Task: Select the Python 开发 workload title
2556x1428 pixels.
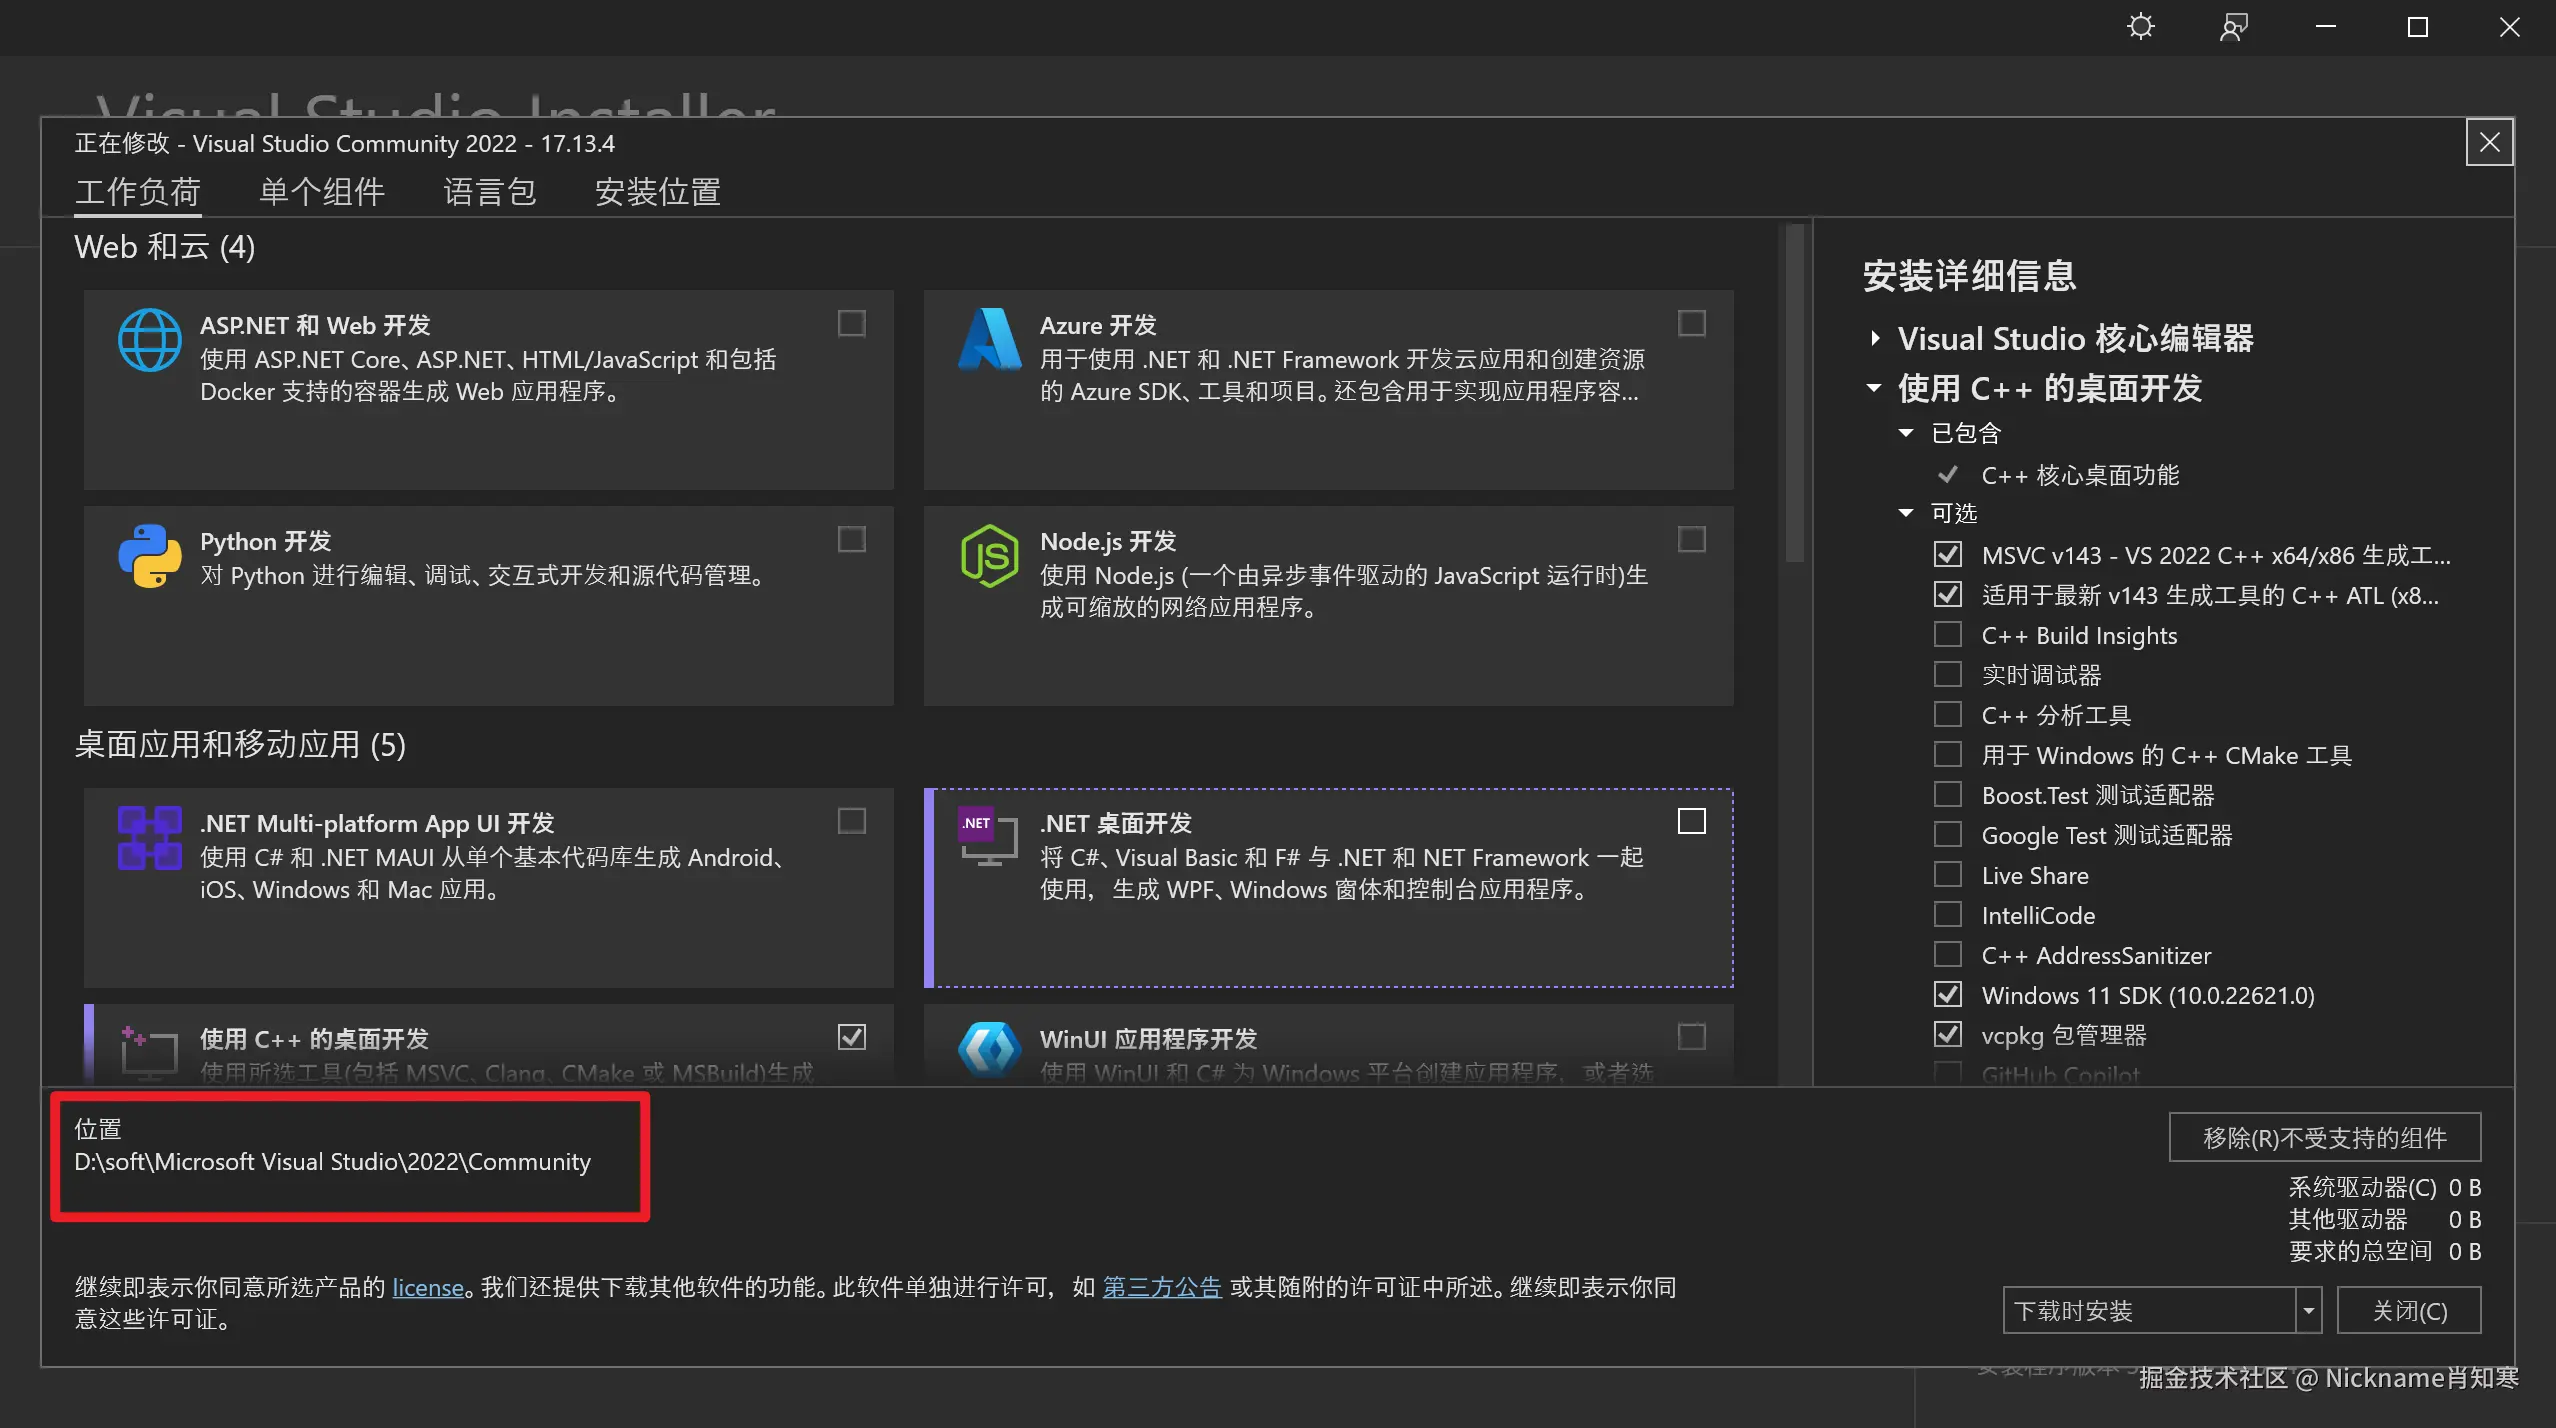Action: pyautogui.click(x=266, y=541)
